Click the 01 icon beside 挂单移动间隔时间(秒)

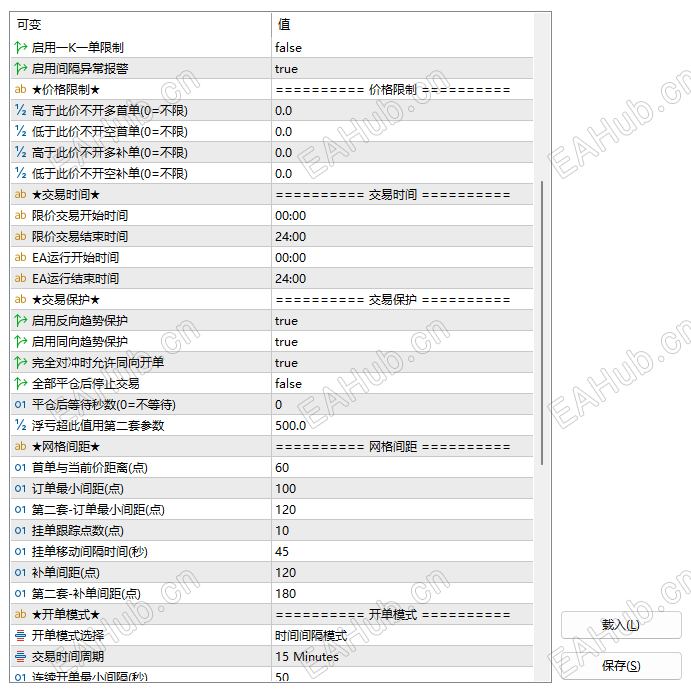click(x=20, y=552)
